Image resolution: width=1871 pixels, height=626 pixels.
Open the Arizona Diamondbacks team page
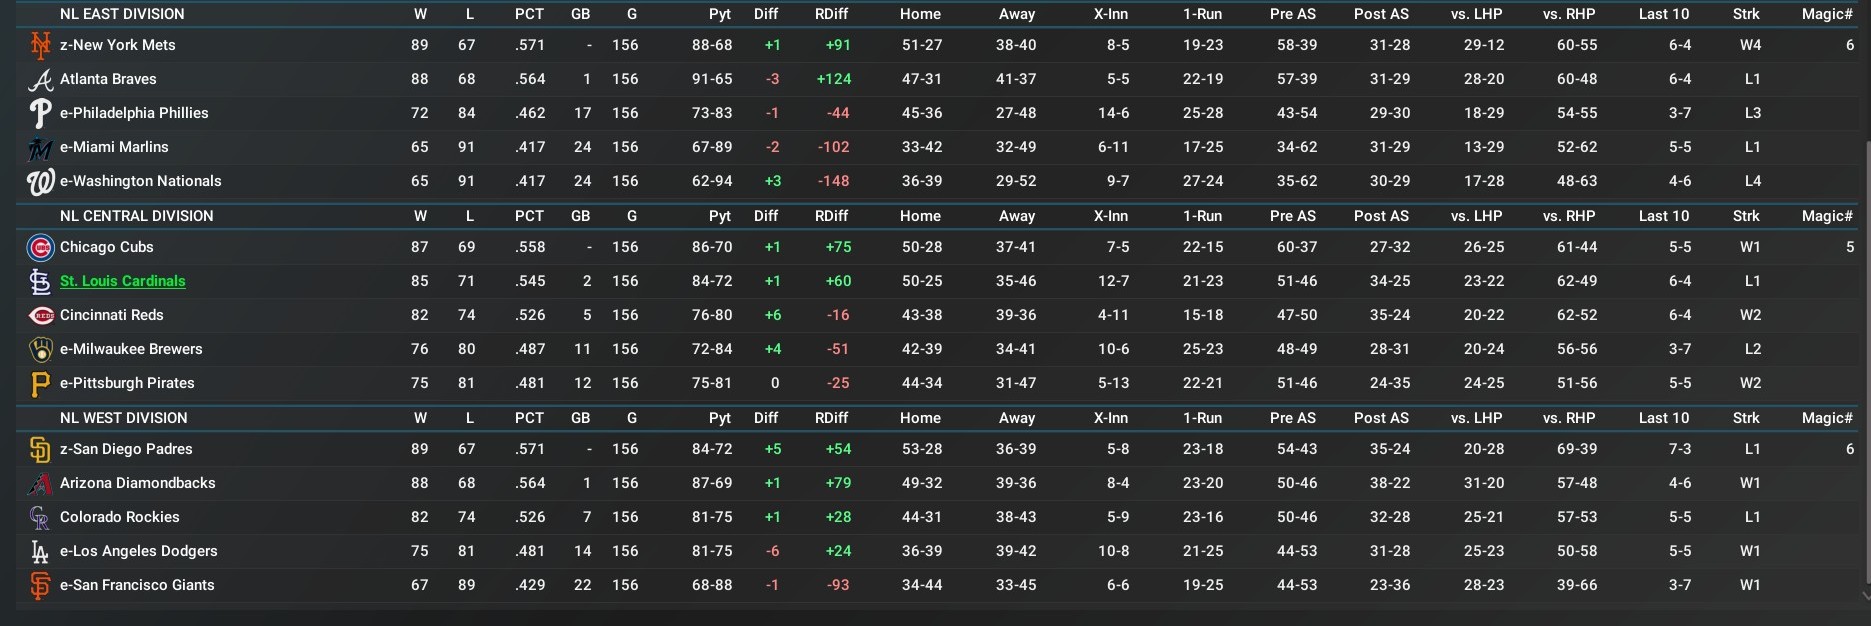(138, 483)
